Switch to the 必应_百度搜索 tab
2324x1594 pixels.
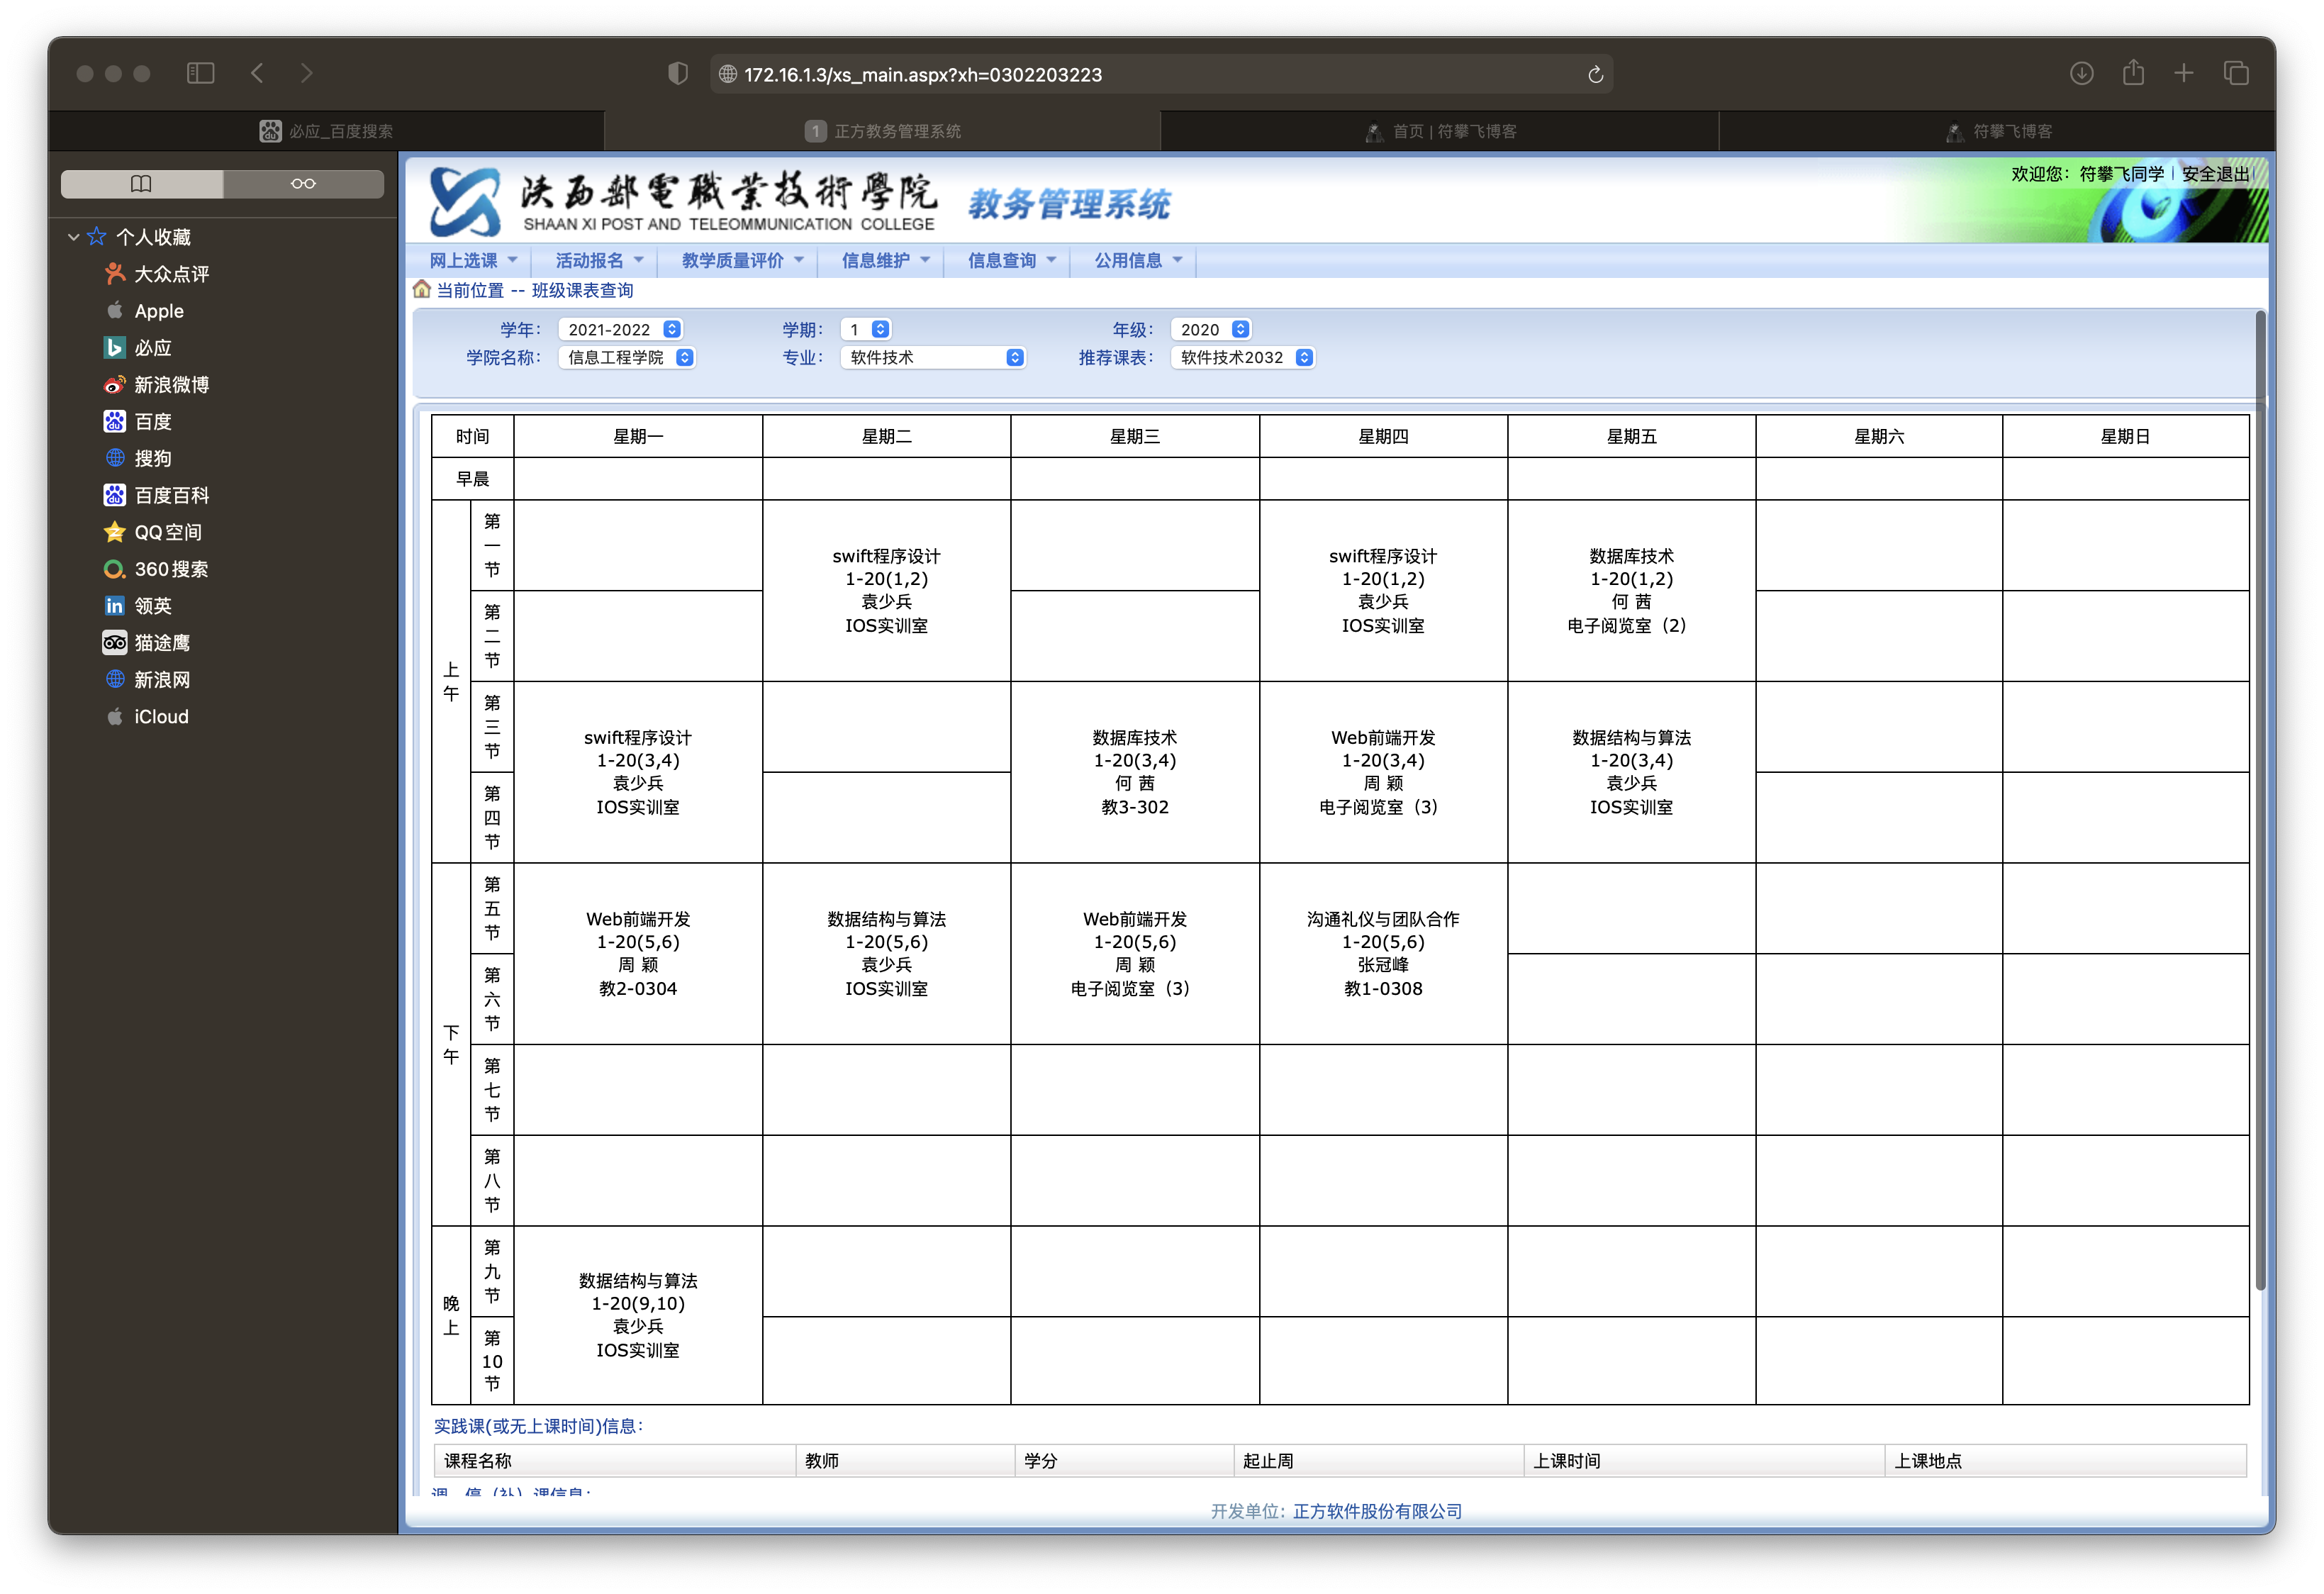326,131
